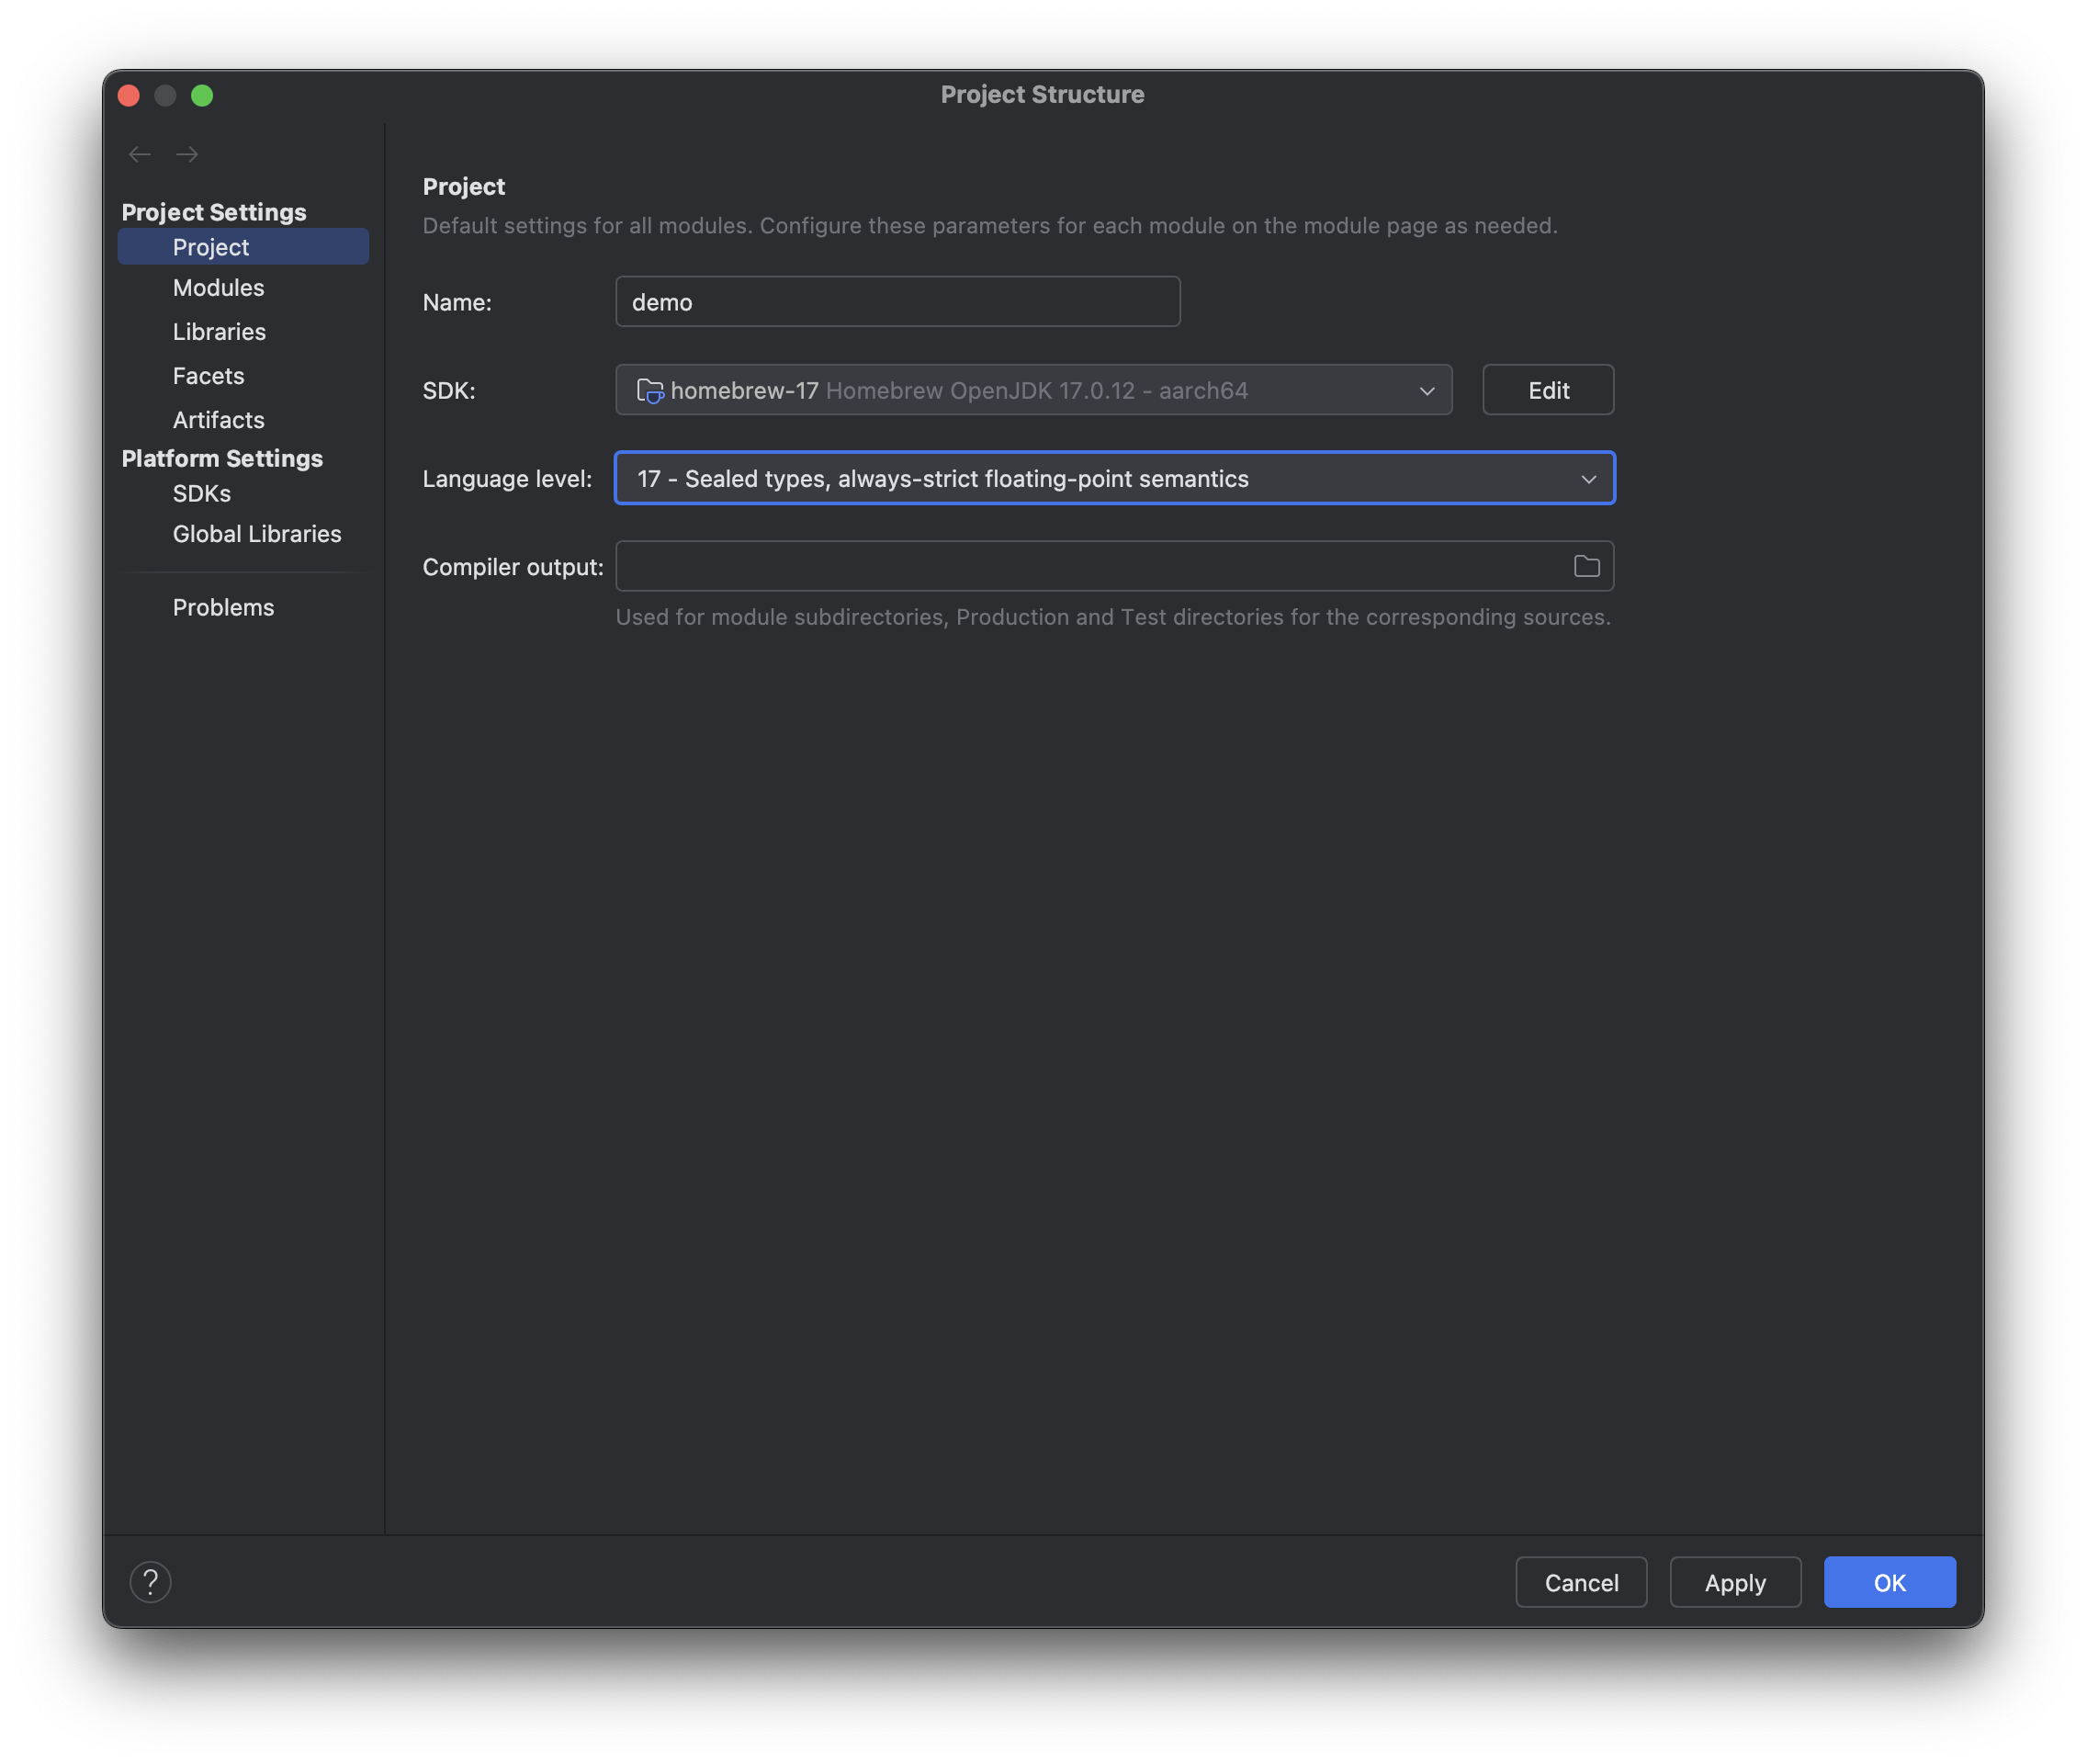This screenshot has width=2087, height=1764.
Task: Browse for the compiler output folder
Action: (x=1586, y=567)
